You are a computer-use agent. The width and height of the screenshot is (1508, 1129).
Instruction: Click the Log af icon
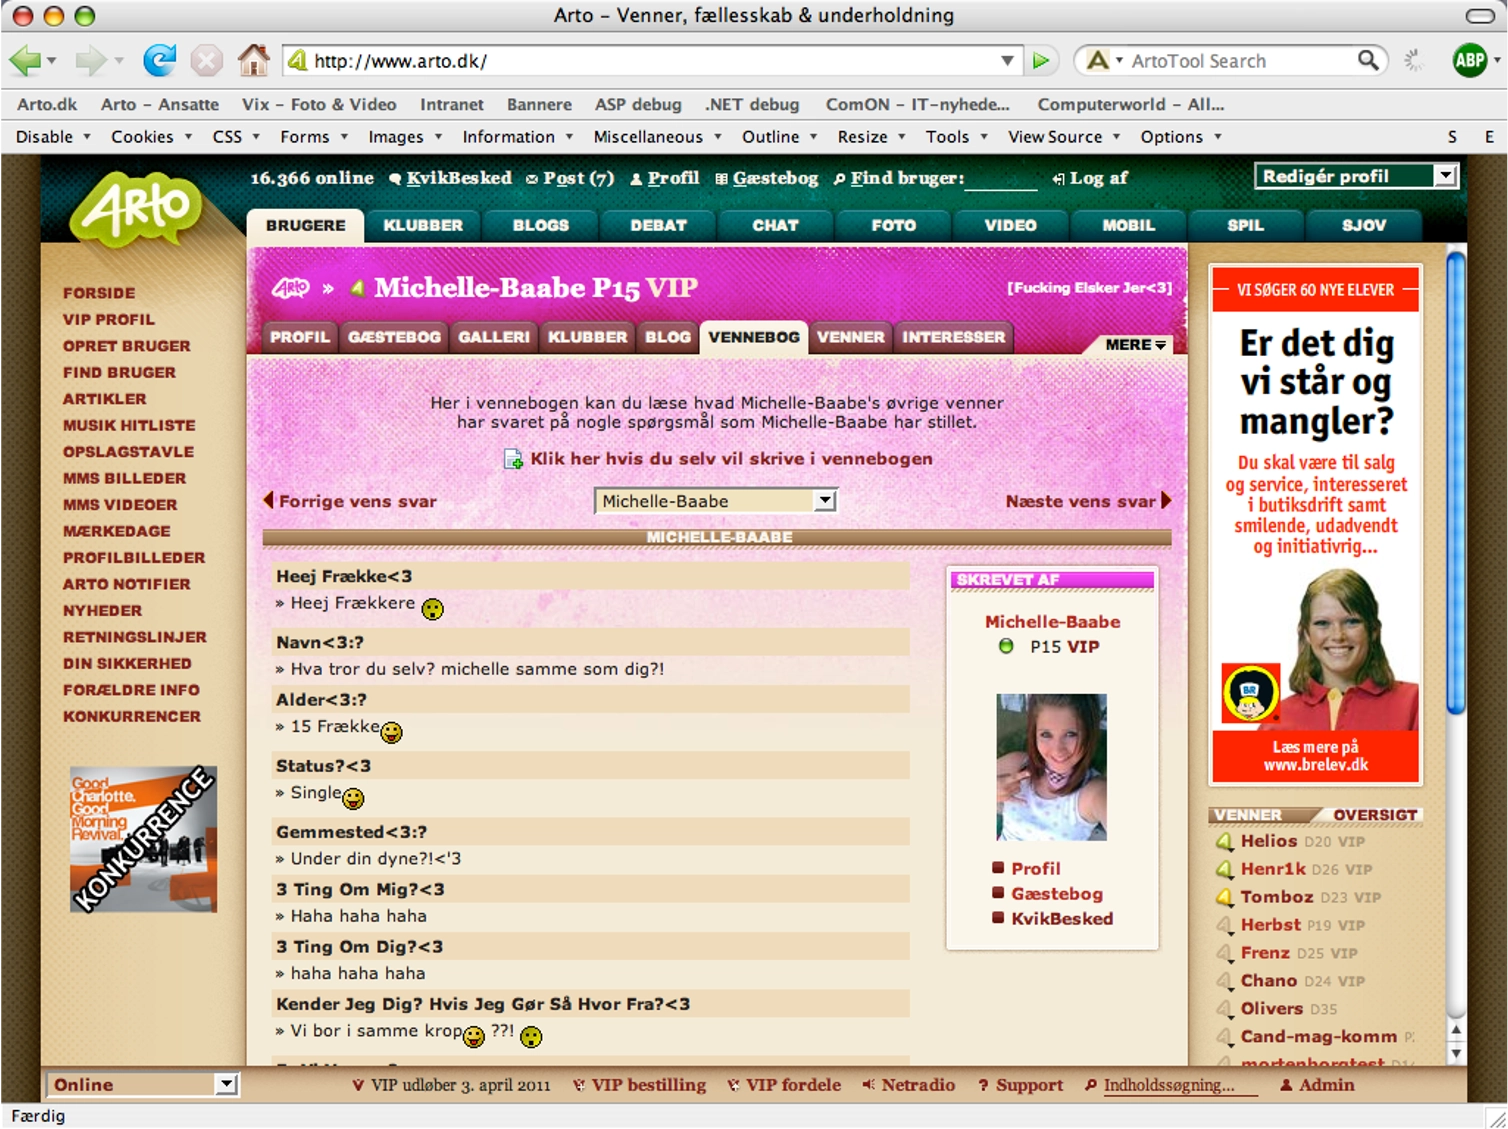[x=1058, y=179]
